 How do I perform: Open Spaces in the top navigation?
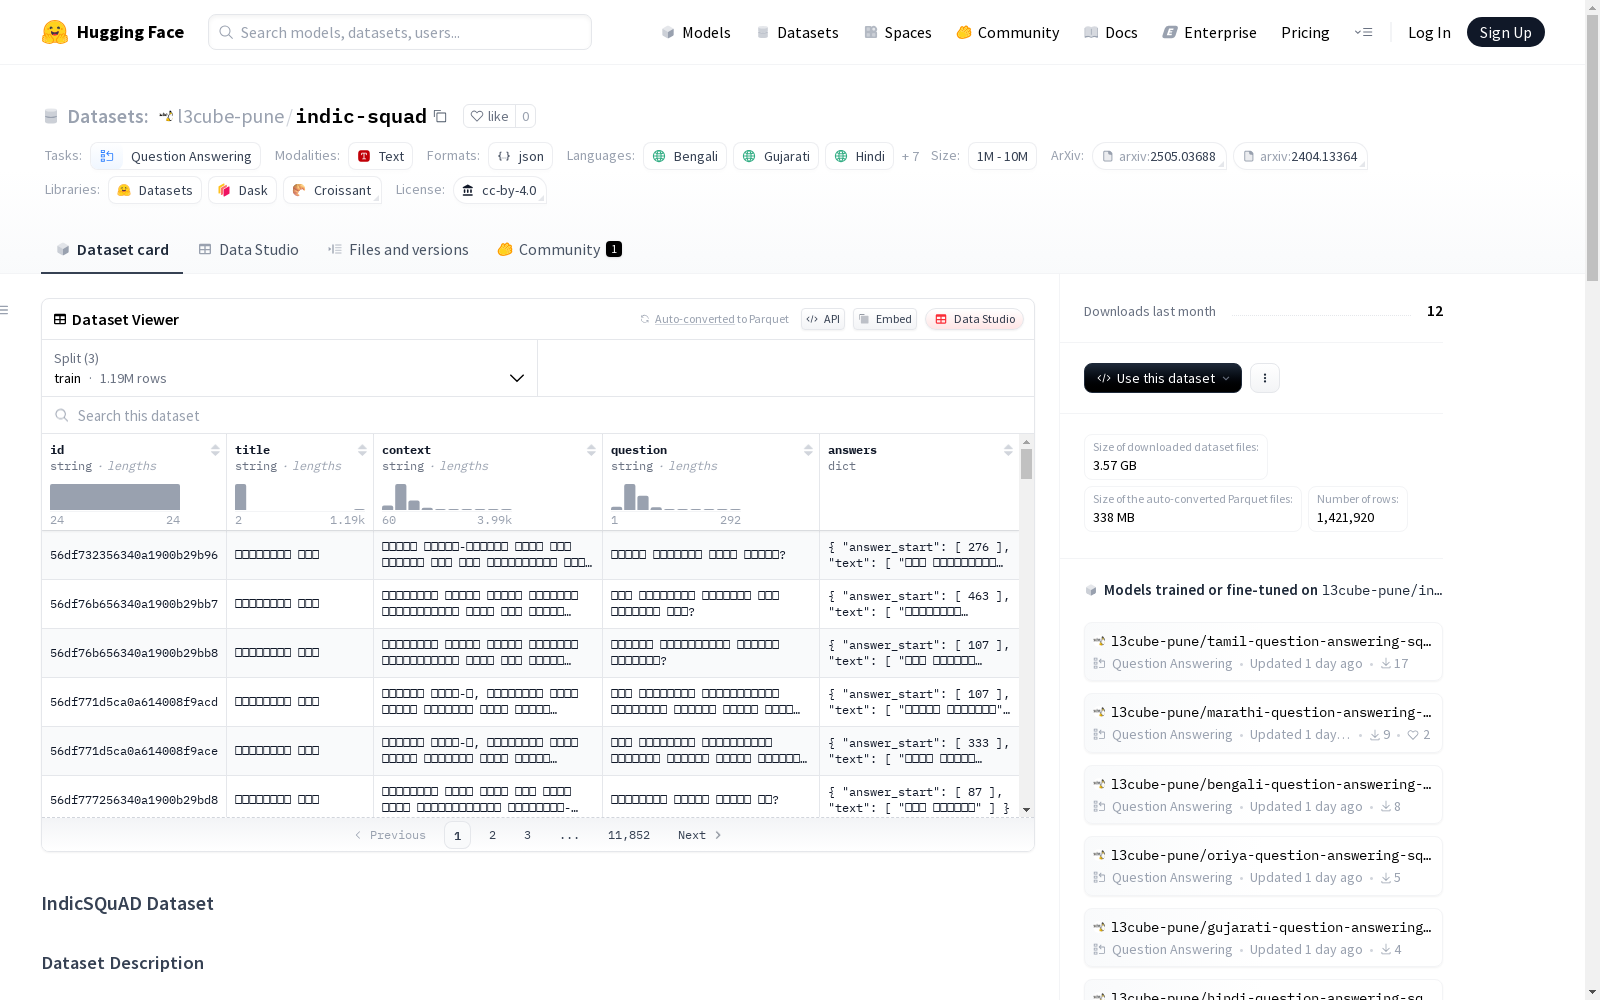[x=897, y=32]
